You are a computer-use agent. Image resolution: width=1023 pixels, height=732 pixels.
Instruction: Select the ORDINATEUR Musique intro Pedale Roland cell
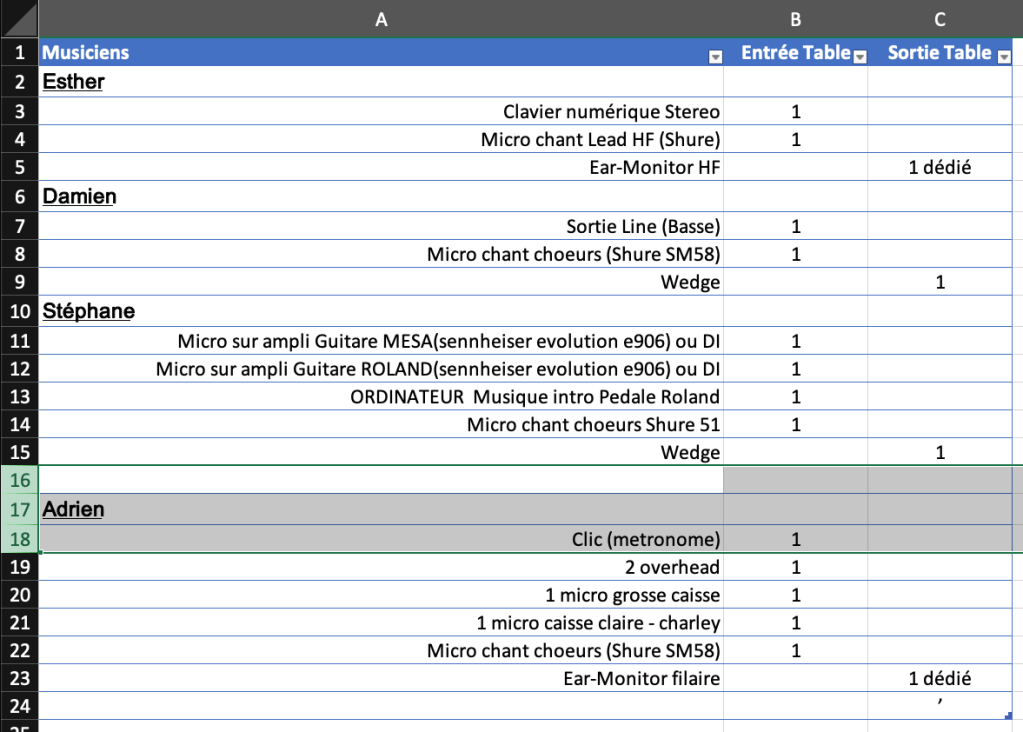tap(535, 397)
